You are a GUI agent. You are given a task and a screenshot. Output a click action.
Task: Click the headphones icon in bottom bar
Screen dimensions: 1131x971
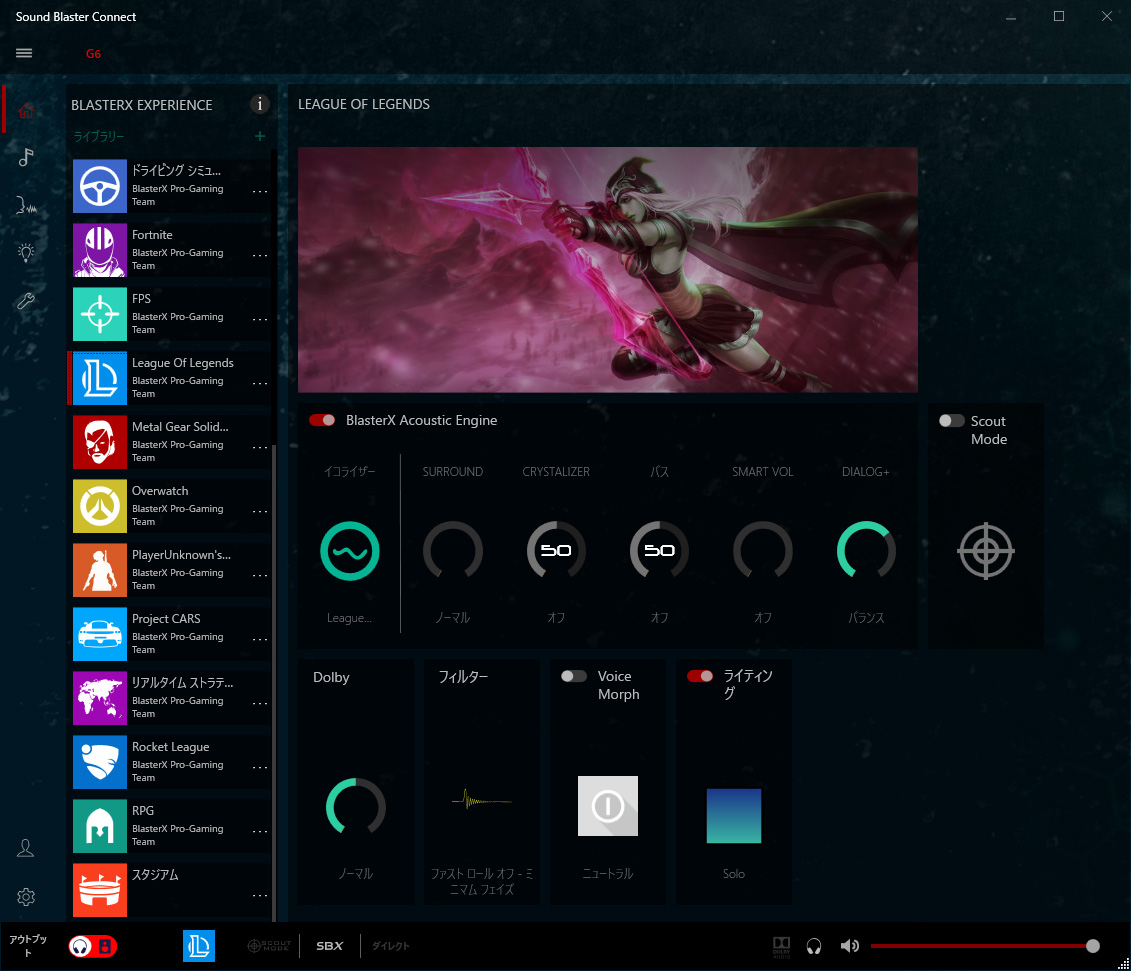click(814, 946)
